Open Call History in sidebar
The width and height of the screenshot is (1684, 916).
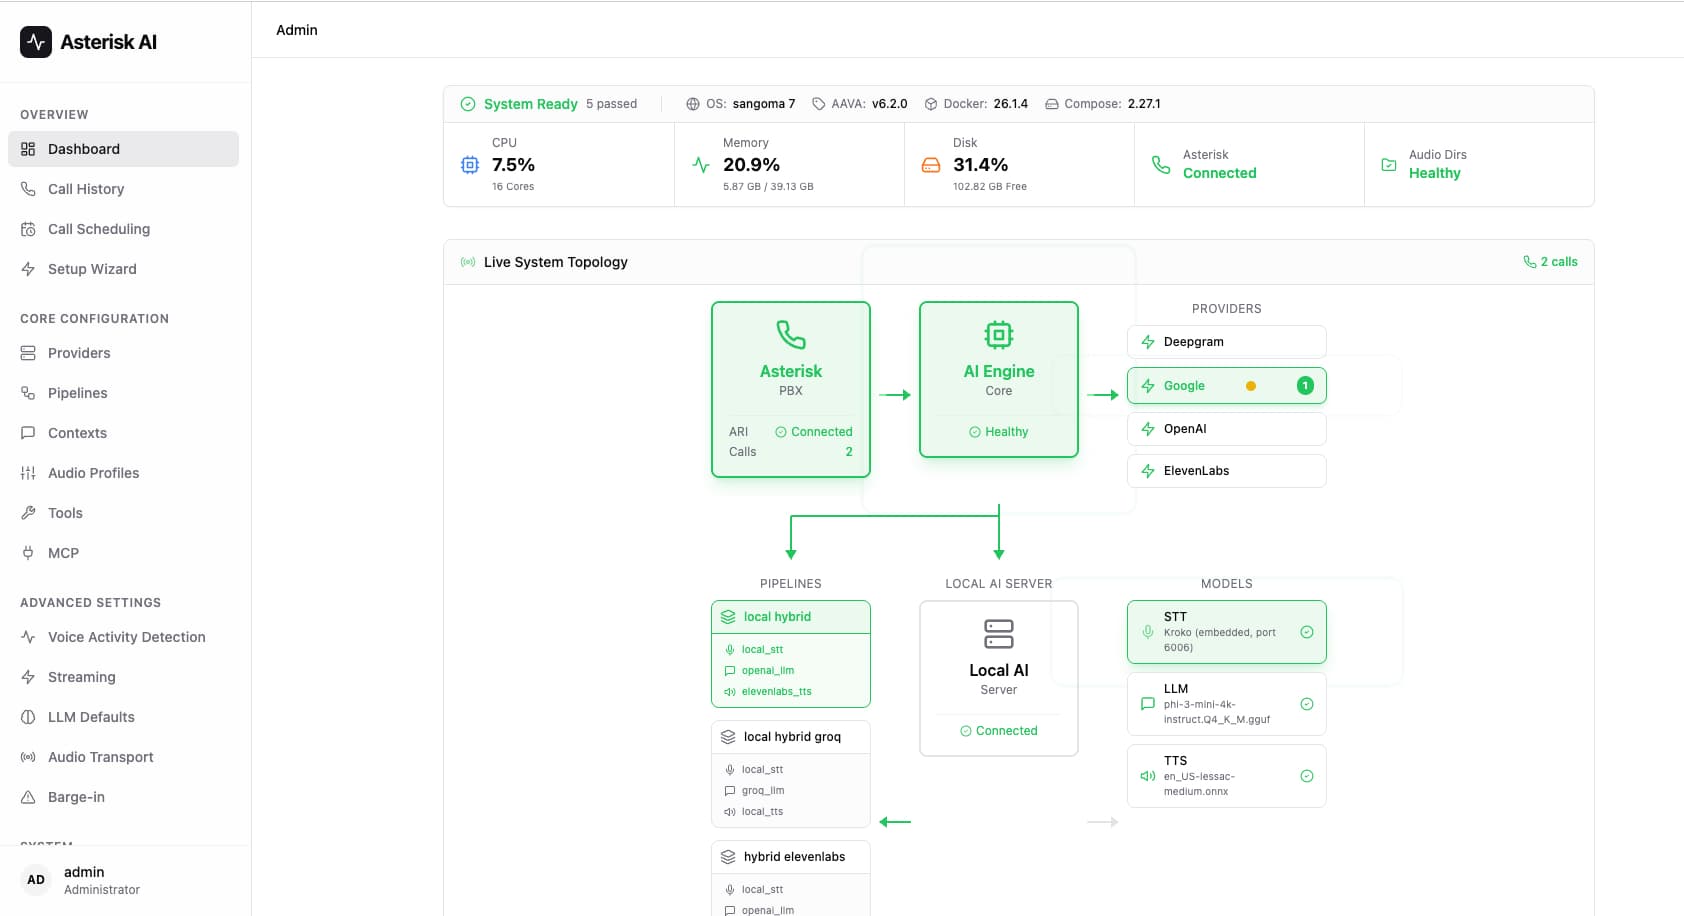tap(123, 189)
